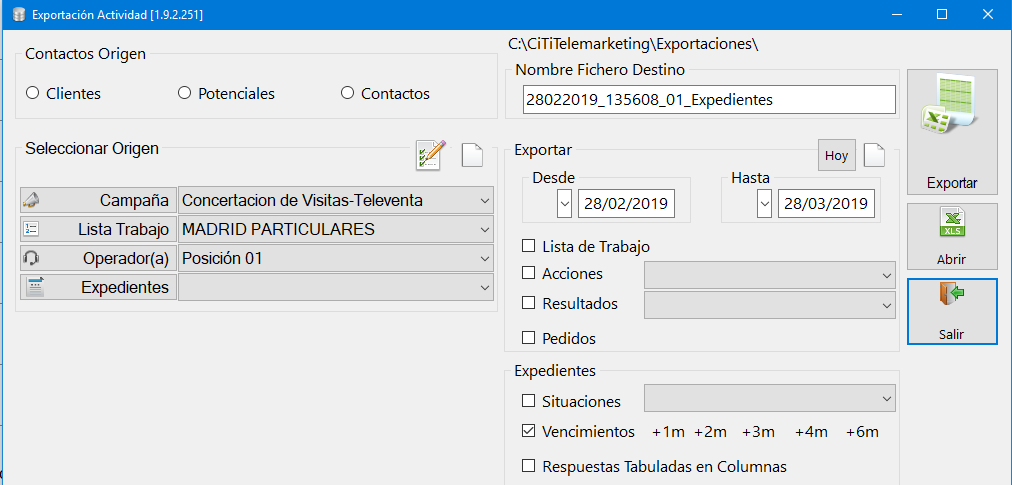The height and width of the screenshot is (485, 1012).
Task: Exit the window with Salir button
Action: (952, 312)
